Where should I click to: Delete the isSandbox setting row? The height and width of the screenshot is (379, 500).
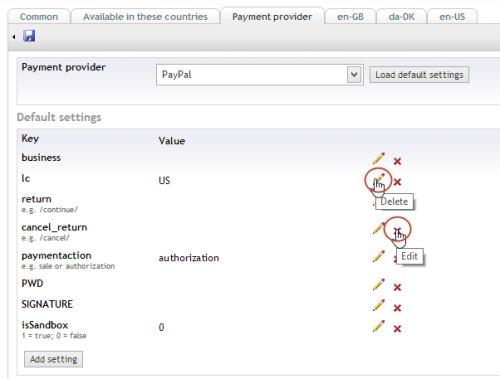(x=397, y=329)
